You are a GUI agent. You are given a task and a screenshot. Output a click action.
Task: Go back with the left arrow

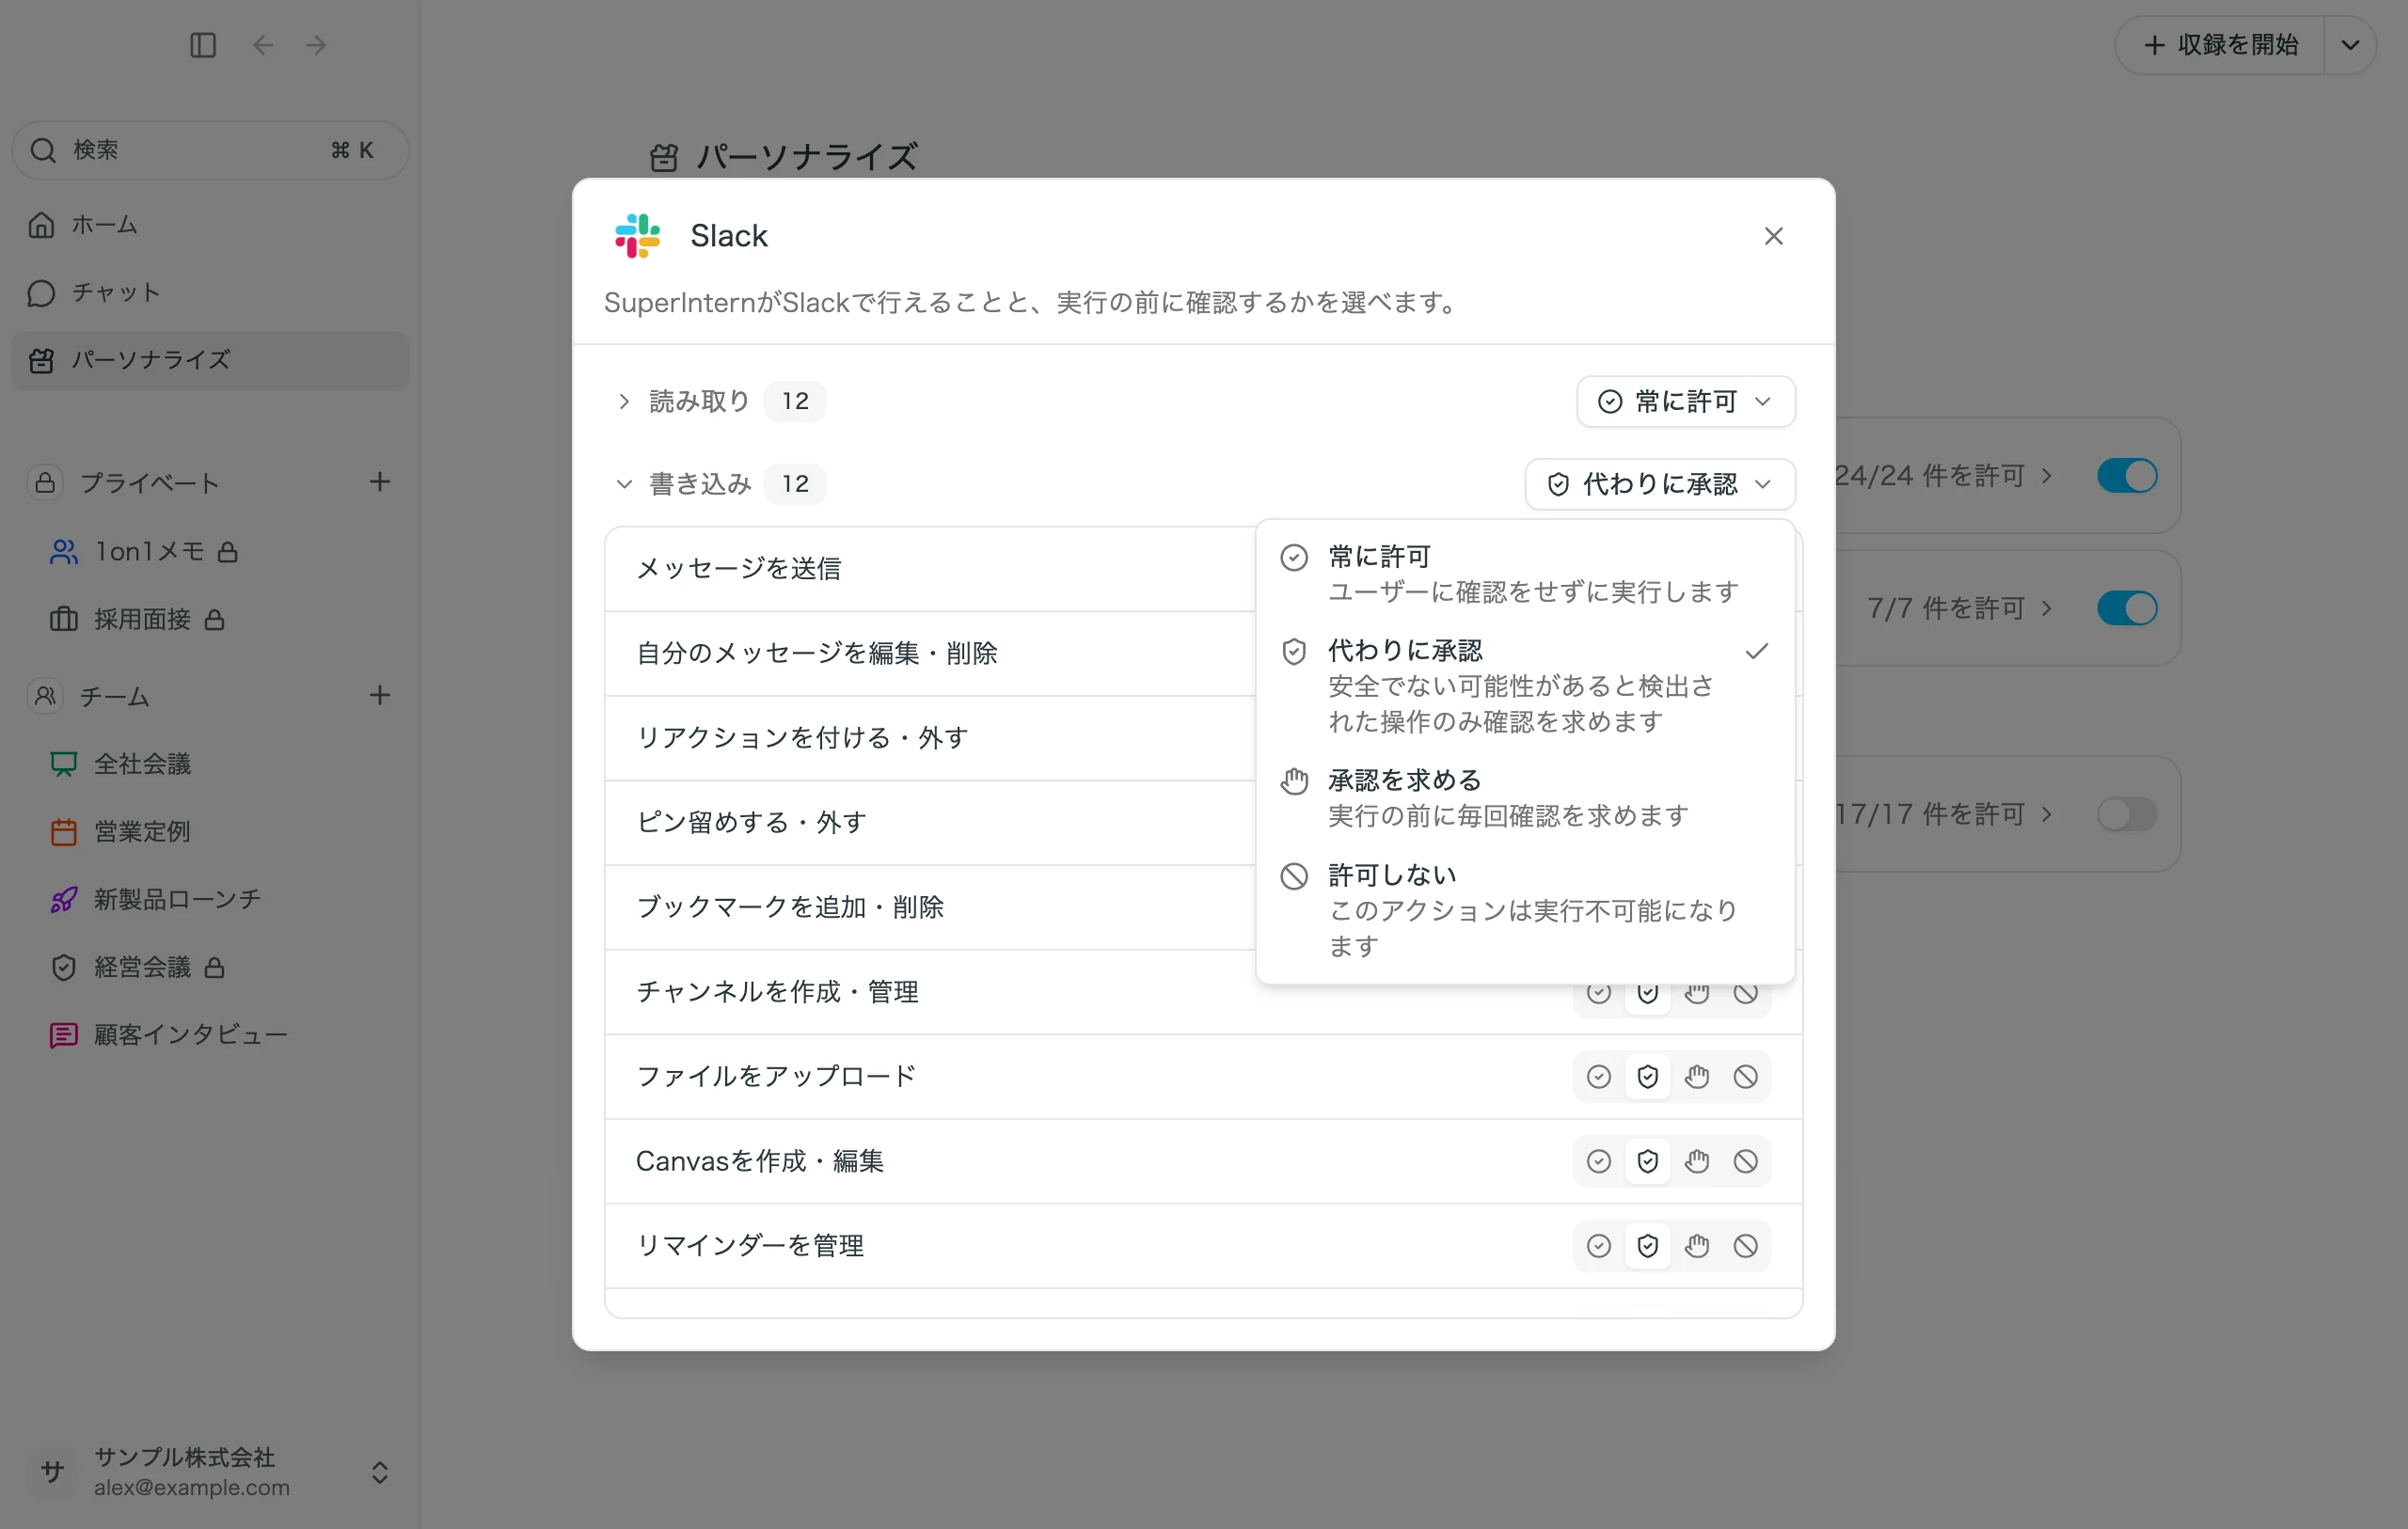pyautogui.click(x=263, y=45)
